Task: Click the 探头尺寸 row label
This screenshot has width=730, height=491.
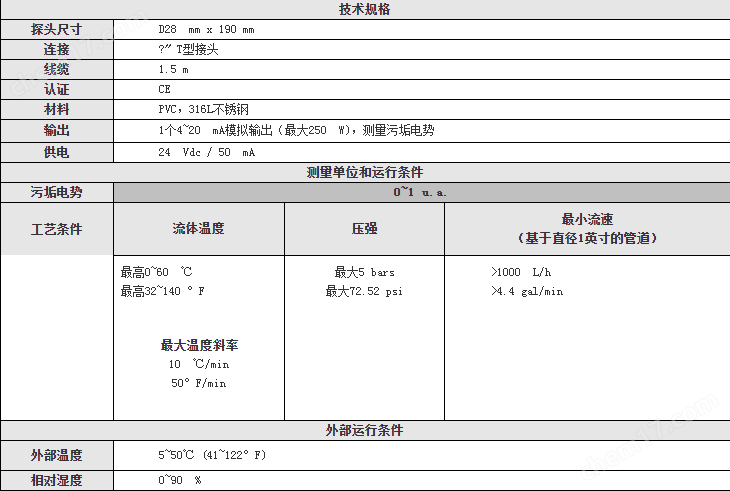Action: click(56, 29)
